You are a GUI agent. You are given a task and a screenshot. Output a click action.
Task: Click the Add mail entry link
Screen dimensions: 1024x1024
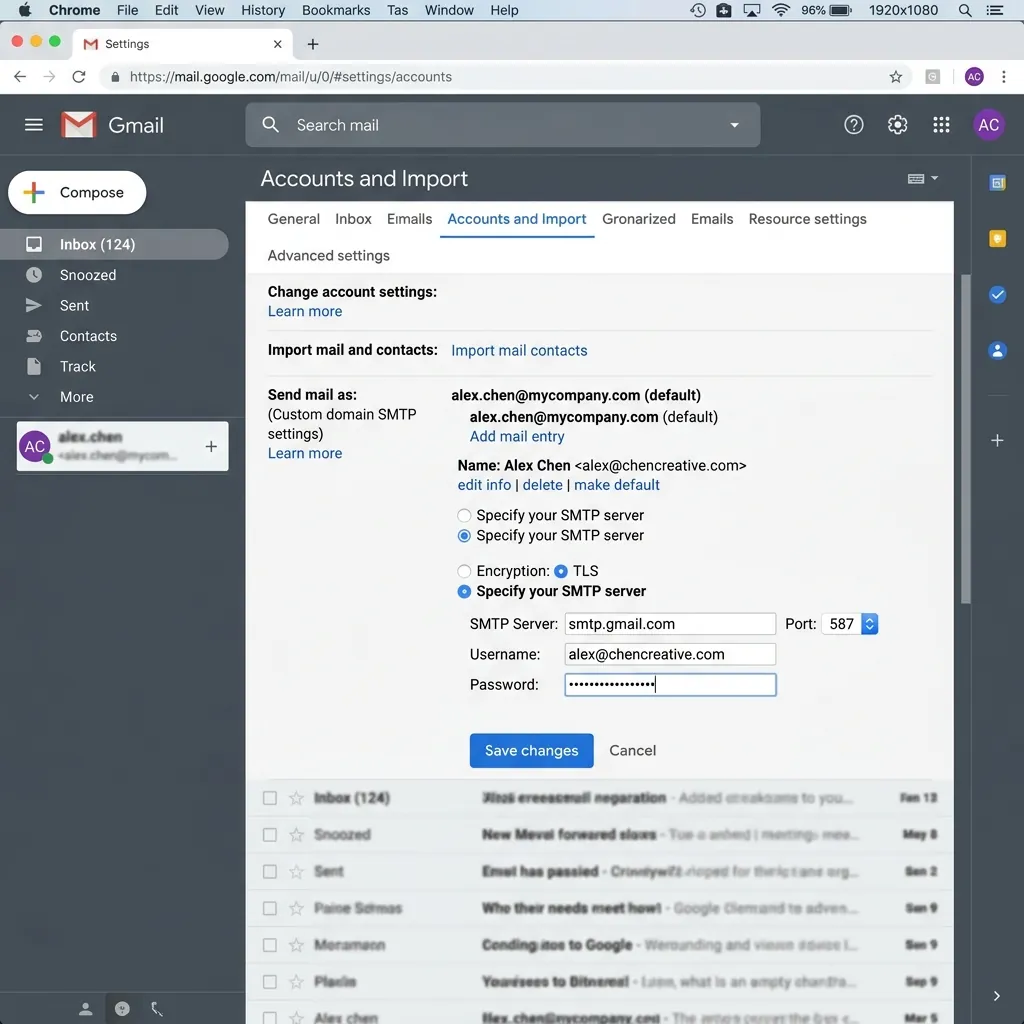click(x=517, y=436)
